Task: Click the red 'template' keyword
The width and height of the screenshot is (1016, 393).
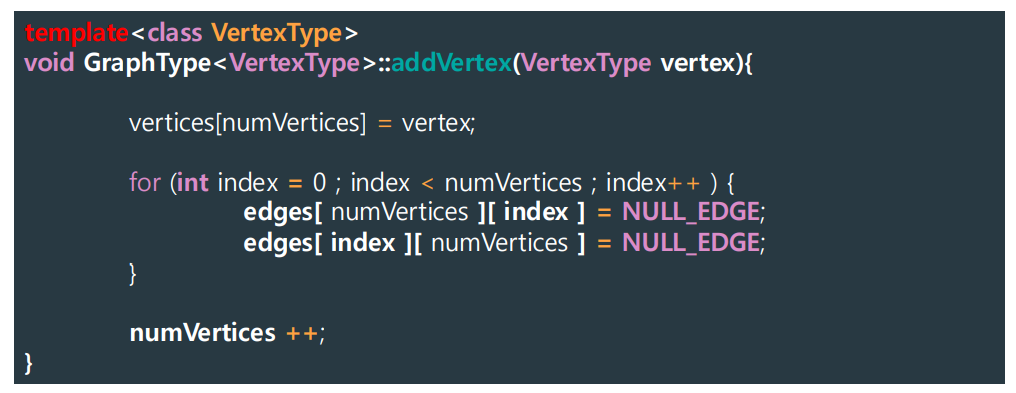Action: 77,33
